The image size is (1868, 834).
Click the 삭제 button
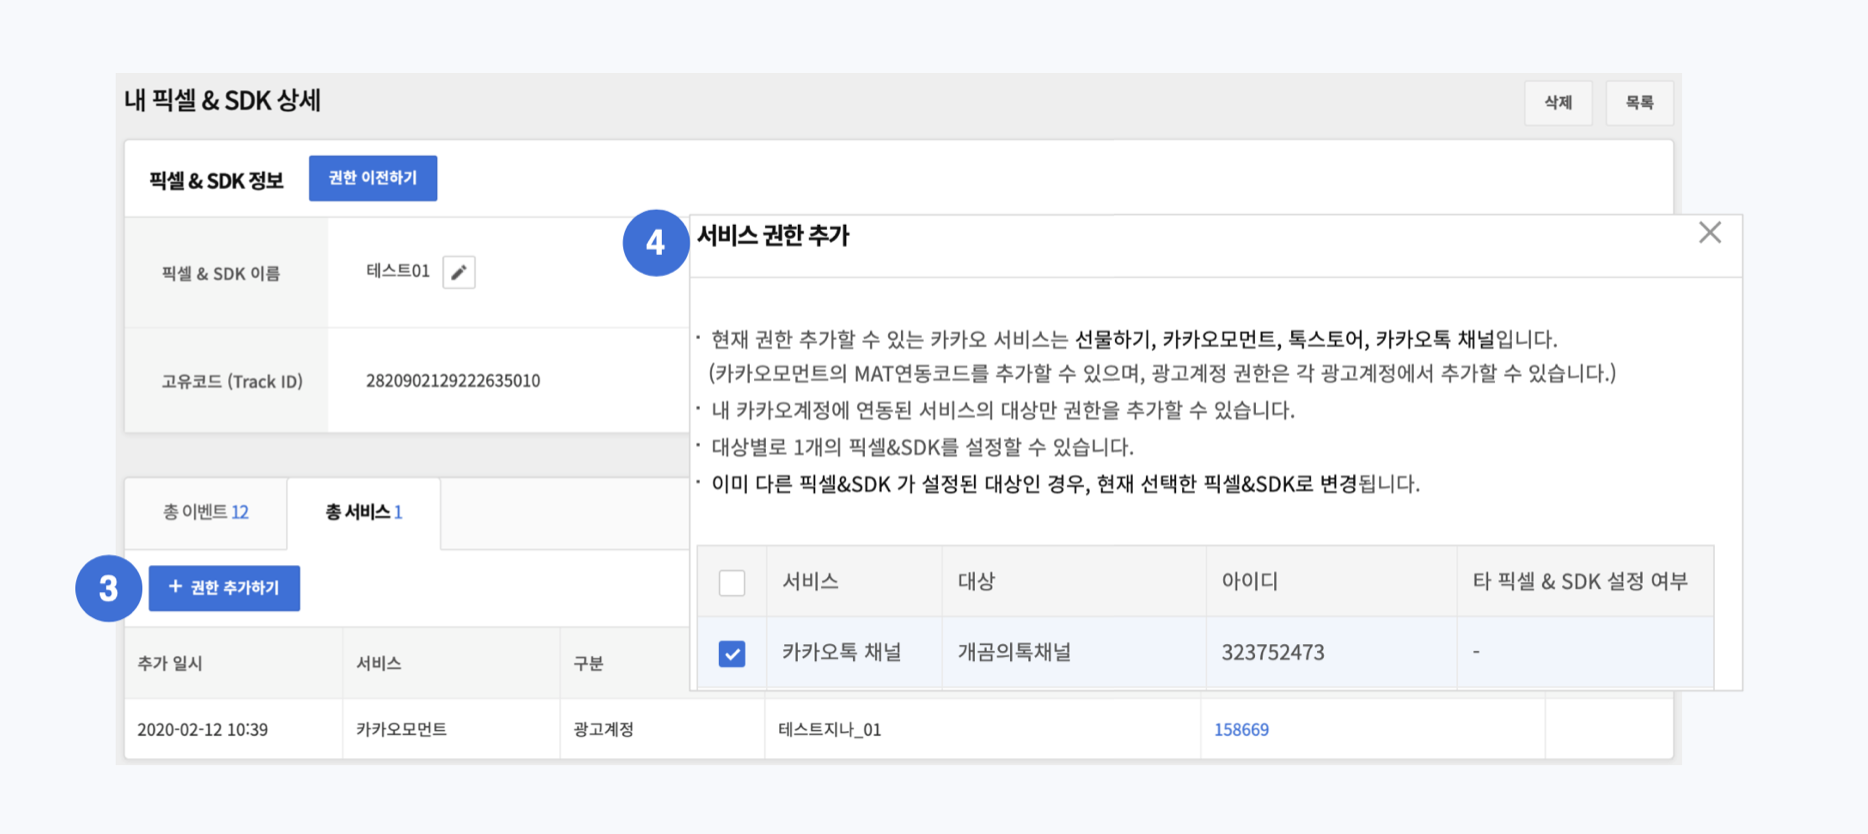click(1558, 103)
